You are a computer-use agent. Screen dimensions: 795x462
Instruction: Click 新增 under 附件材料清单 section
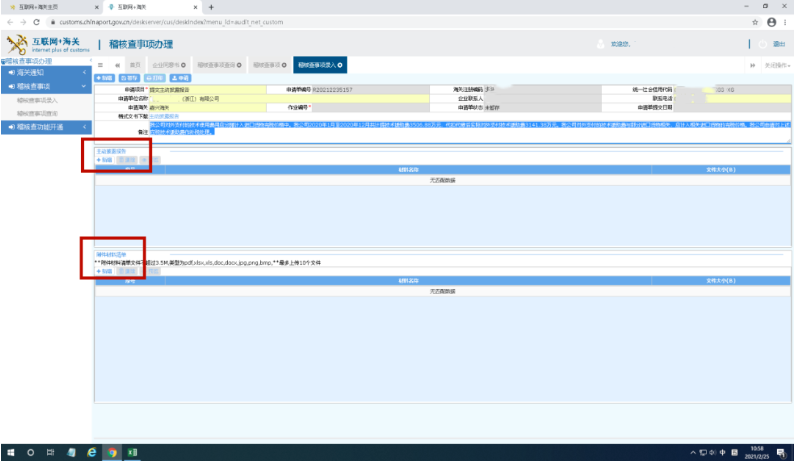point(104,271)
